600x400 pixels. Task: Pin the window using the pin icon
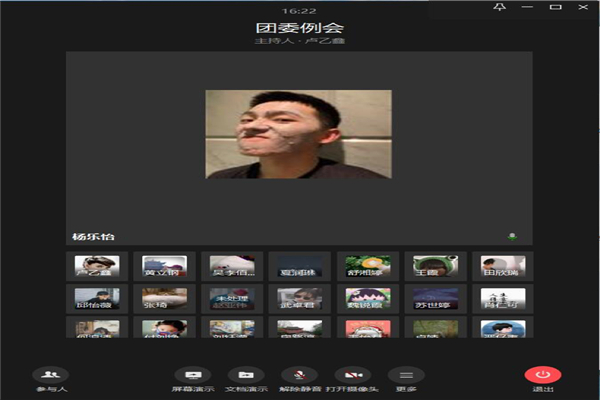[x=501, y=8]
